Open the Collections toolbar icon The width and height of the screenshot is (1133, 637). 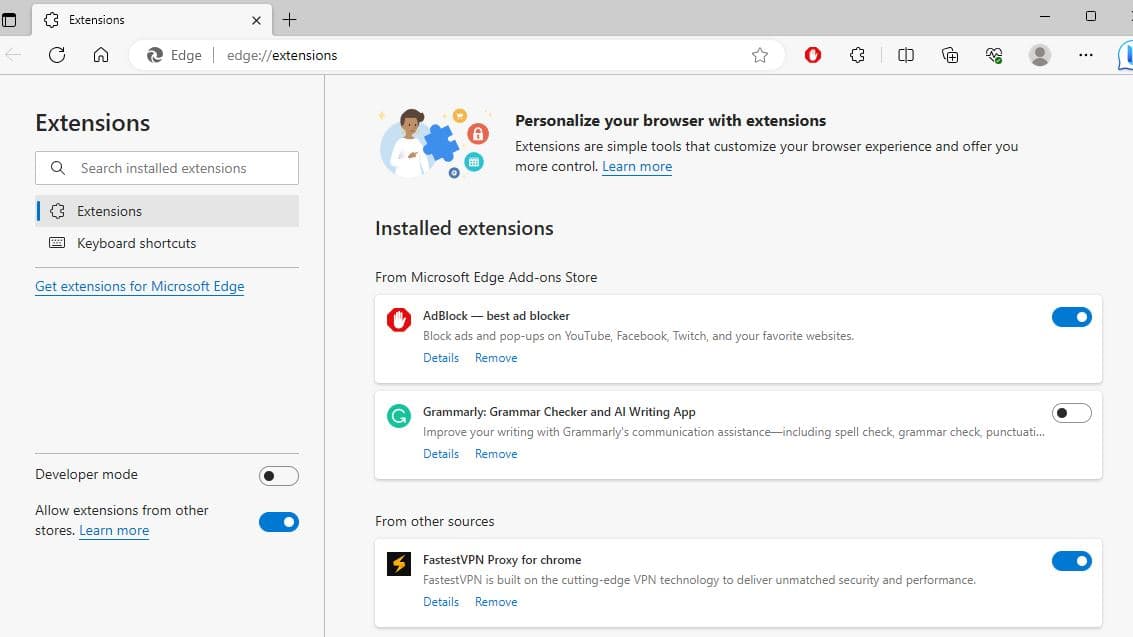coord(950,55)
